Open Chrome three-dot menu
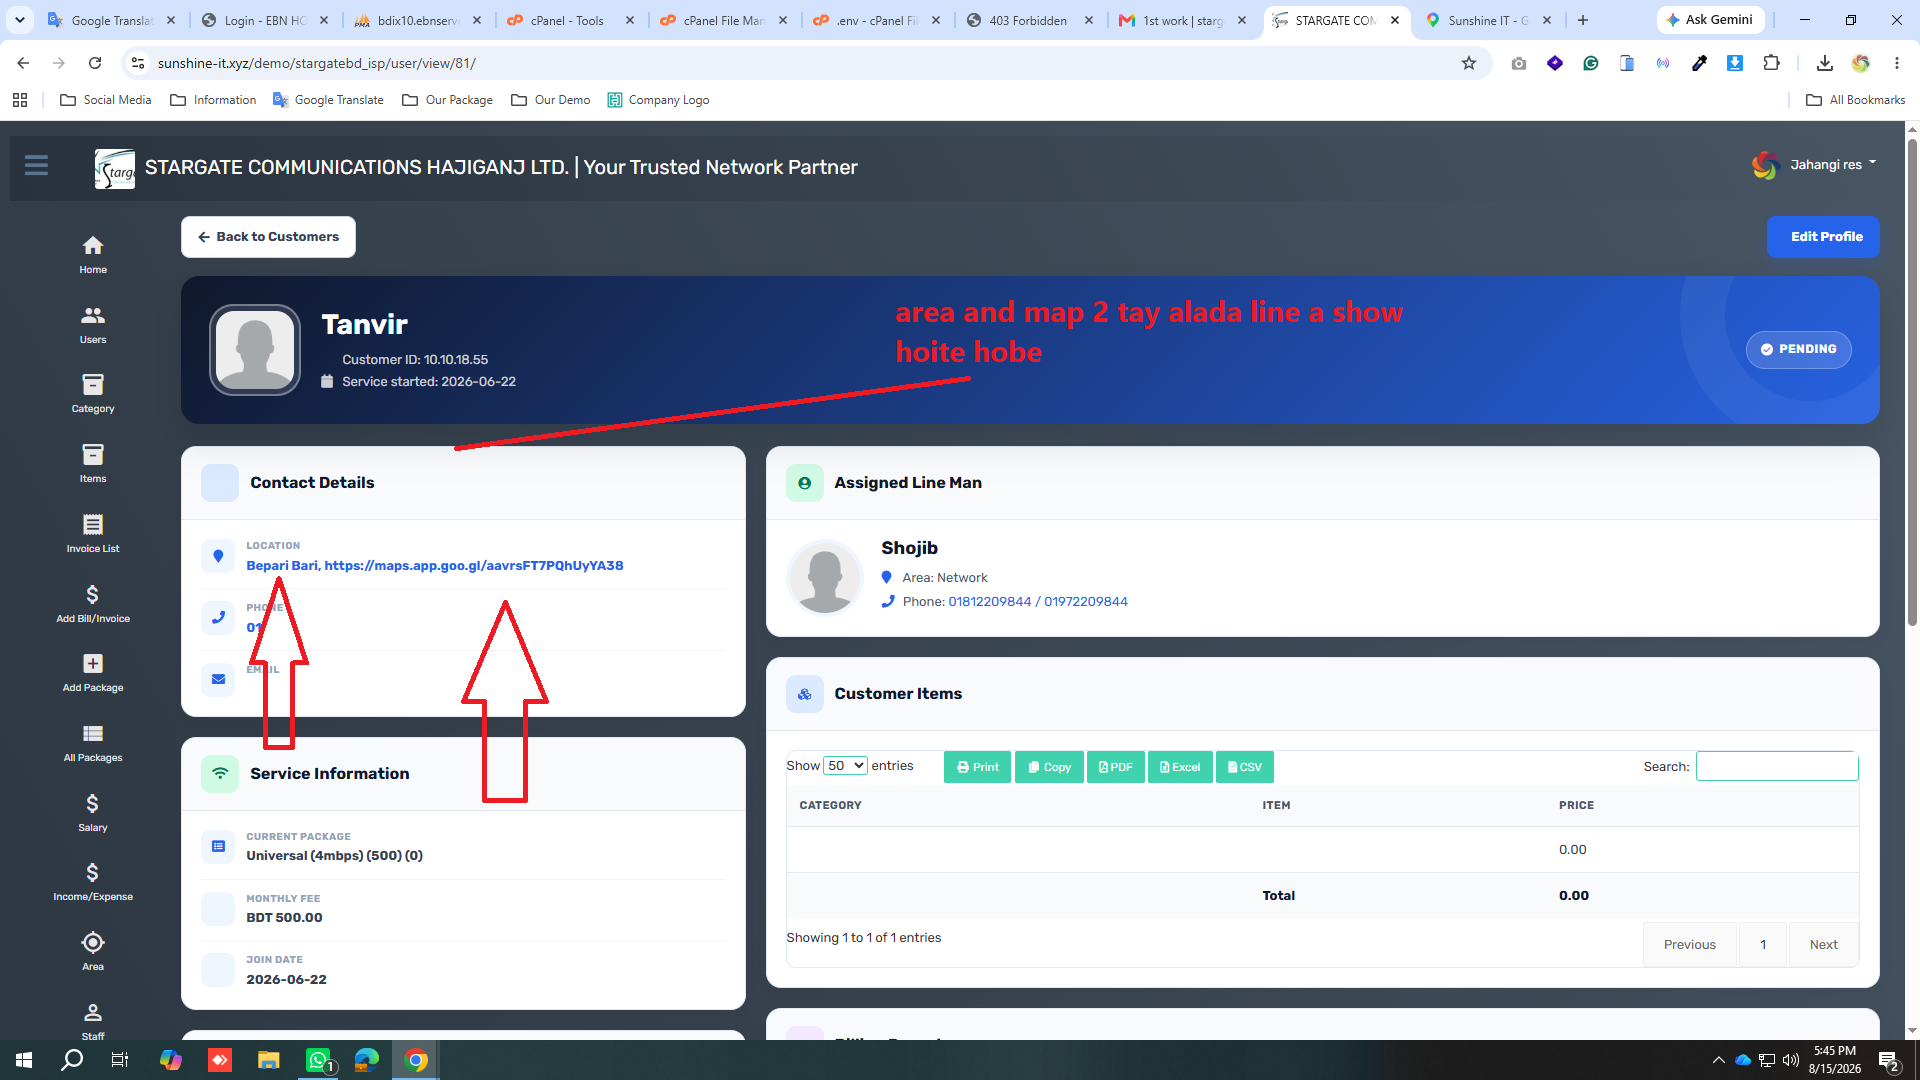 click(x=1897, y=63)
